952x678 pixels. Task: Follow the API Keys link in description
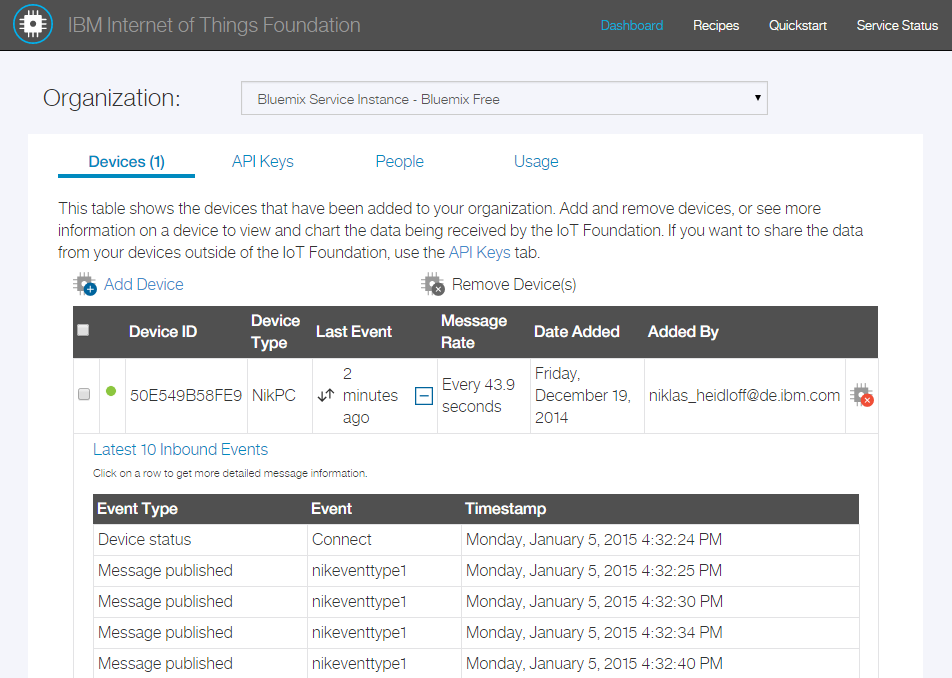479,253
